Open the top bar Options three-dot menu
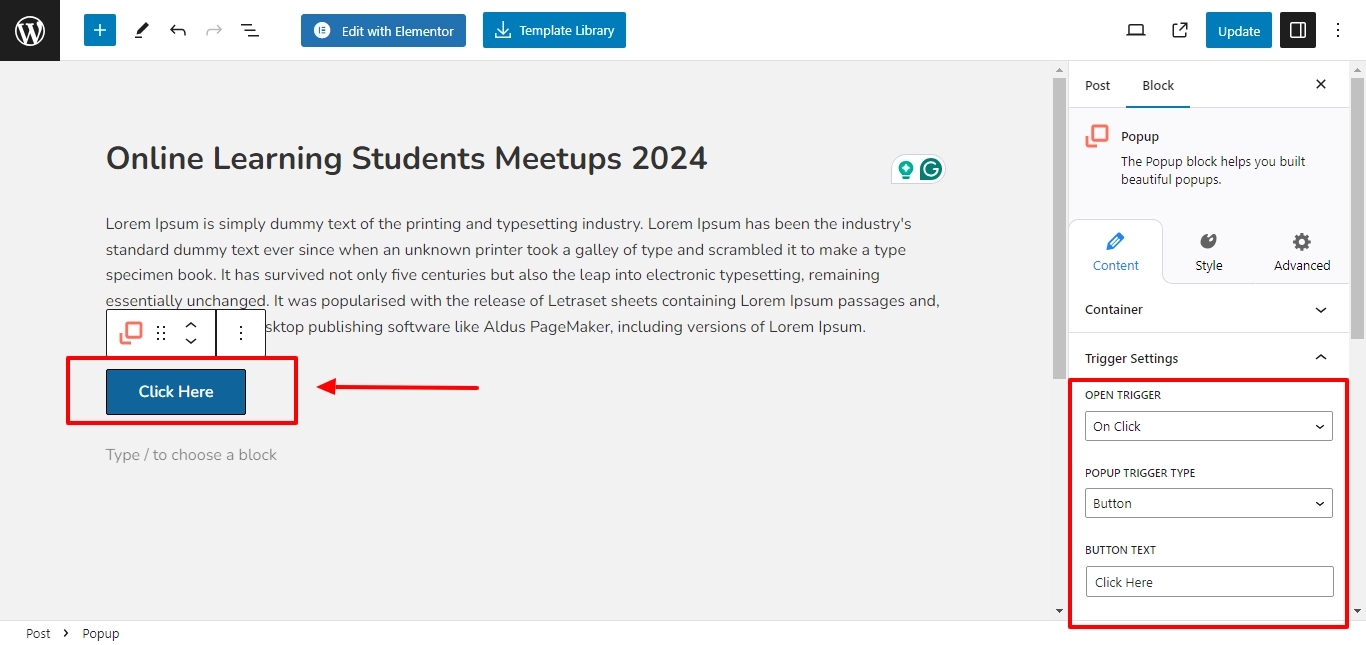 (1339, 31)
